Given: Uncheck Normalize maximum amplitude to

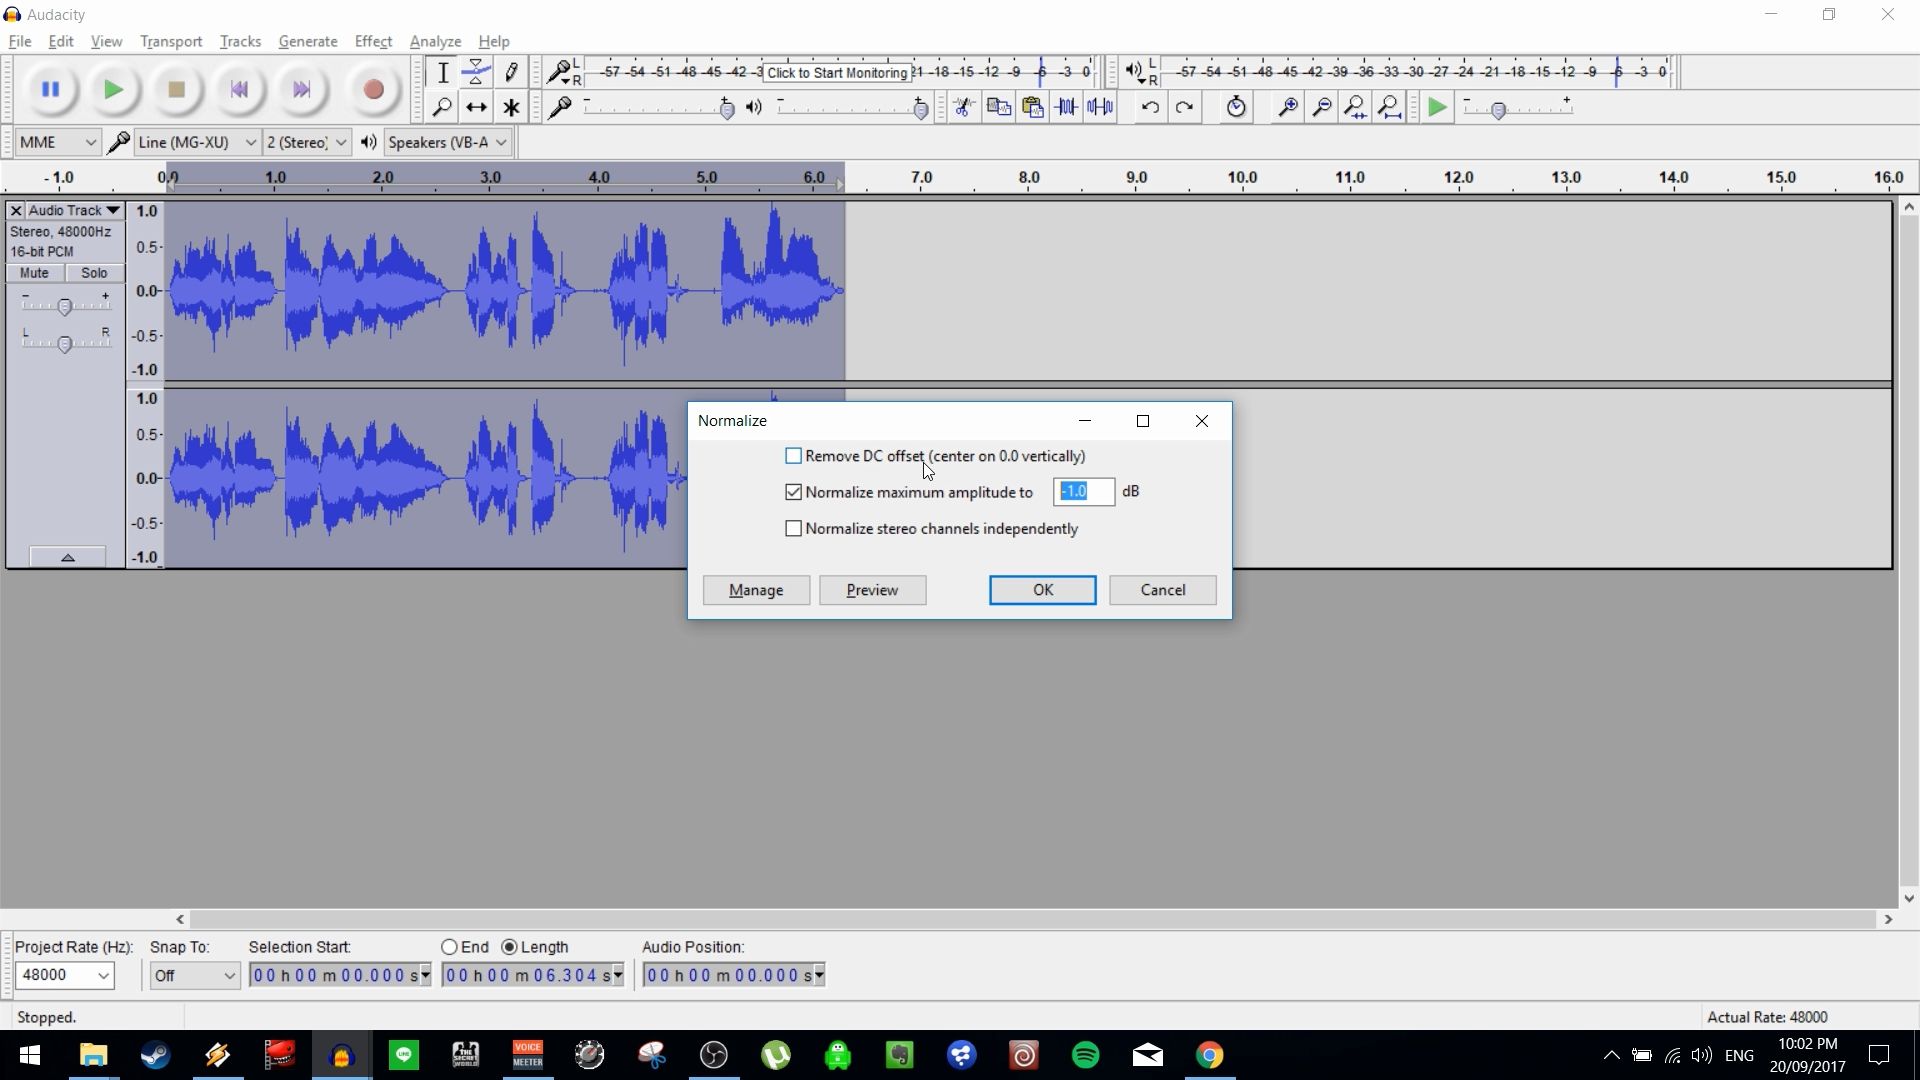Looking at the screenshot, I should (793, 492).
